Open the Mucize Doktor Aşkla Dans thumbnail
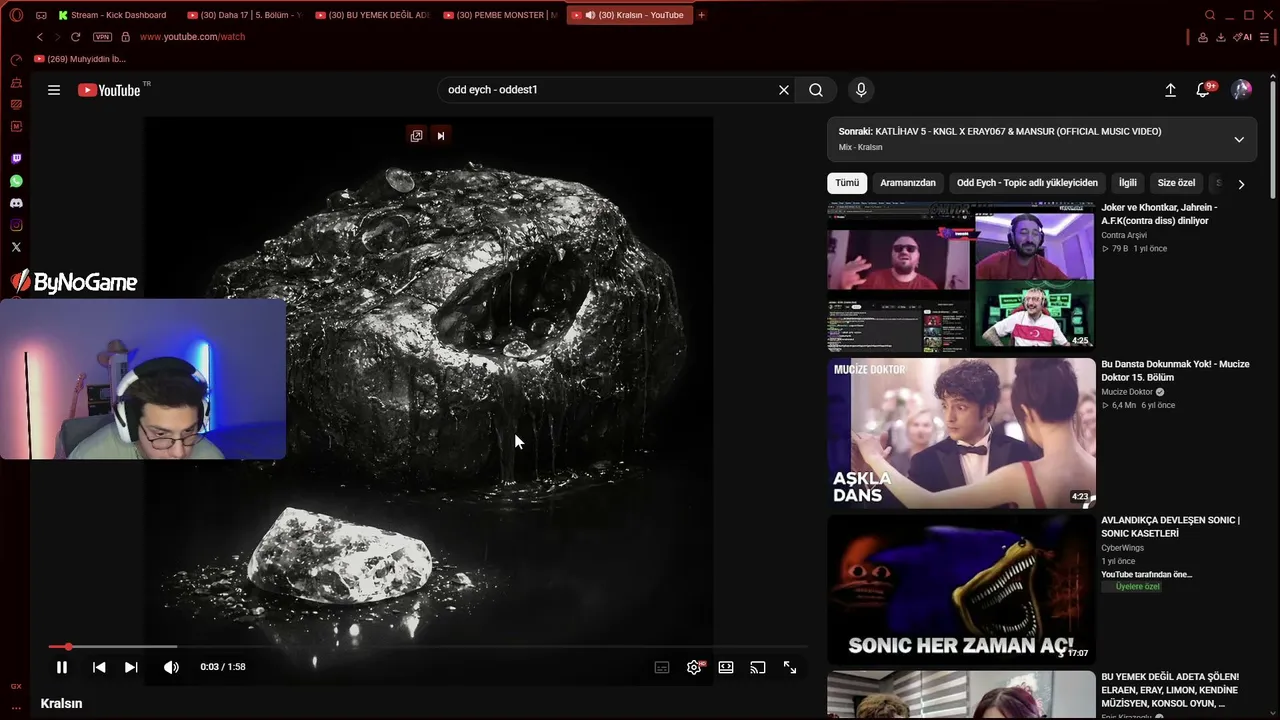The width and height of the screenshot is (1280, 720). coord(961,433)
